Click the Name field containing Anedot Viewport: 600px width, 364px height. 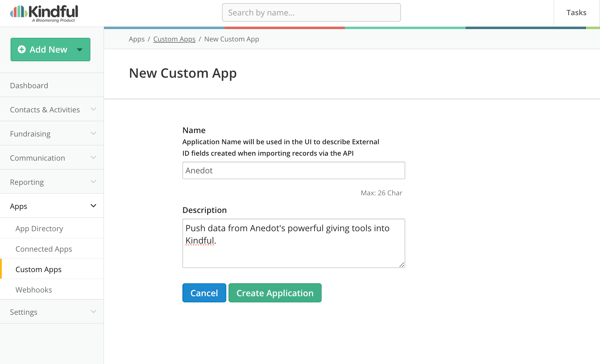pyautogui.click(x=293, y=170)
